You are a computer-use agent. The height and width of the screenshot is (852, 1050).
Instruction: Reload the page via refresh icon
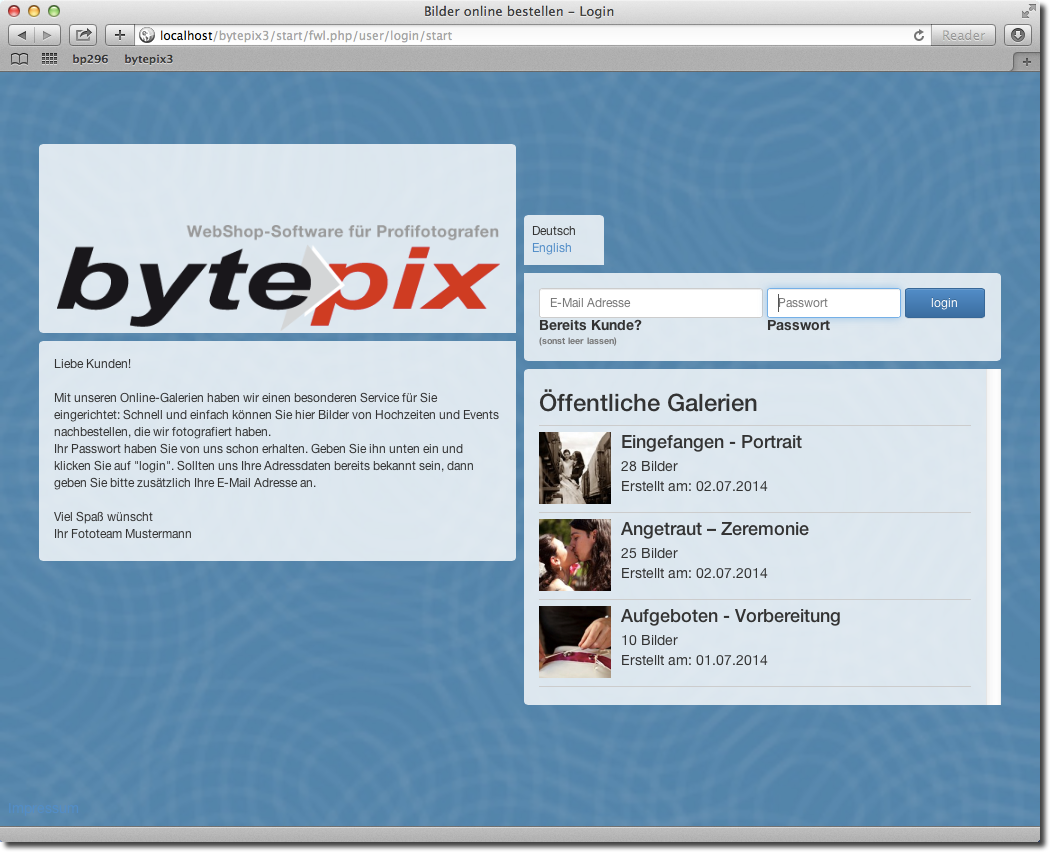coord(919,36)
